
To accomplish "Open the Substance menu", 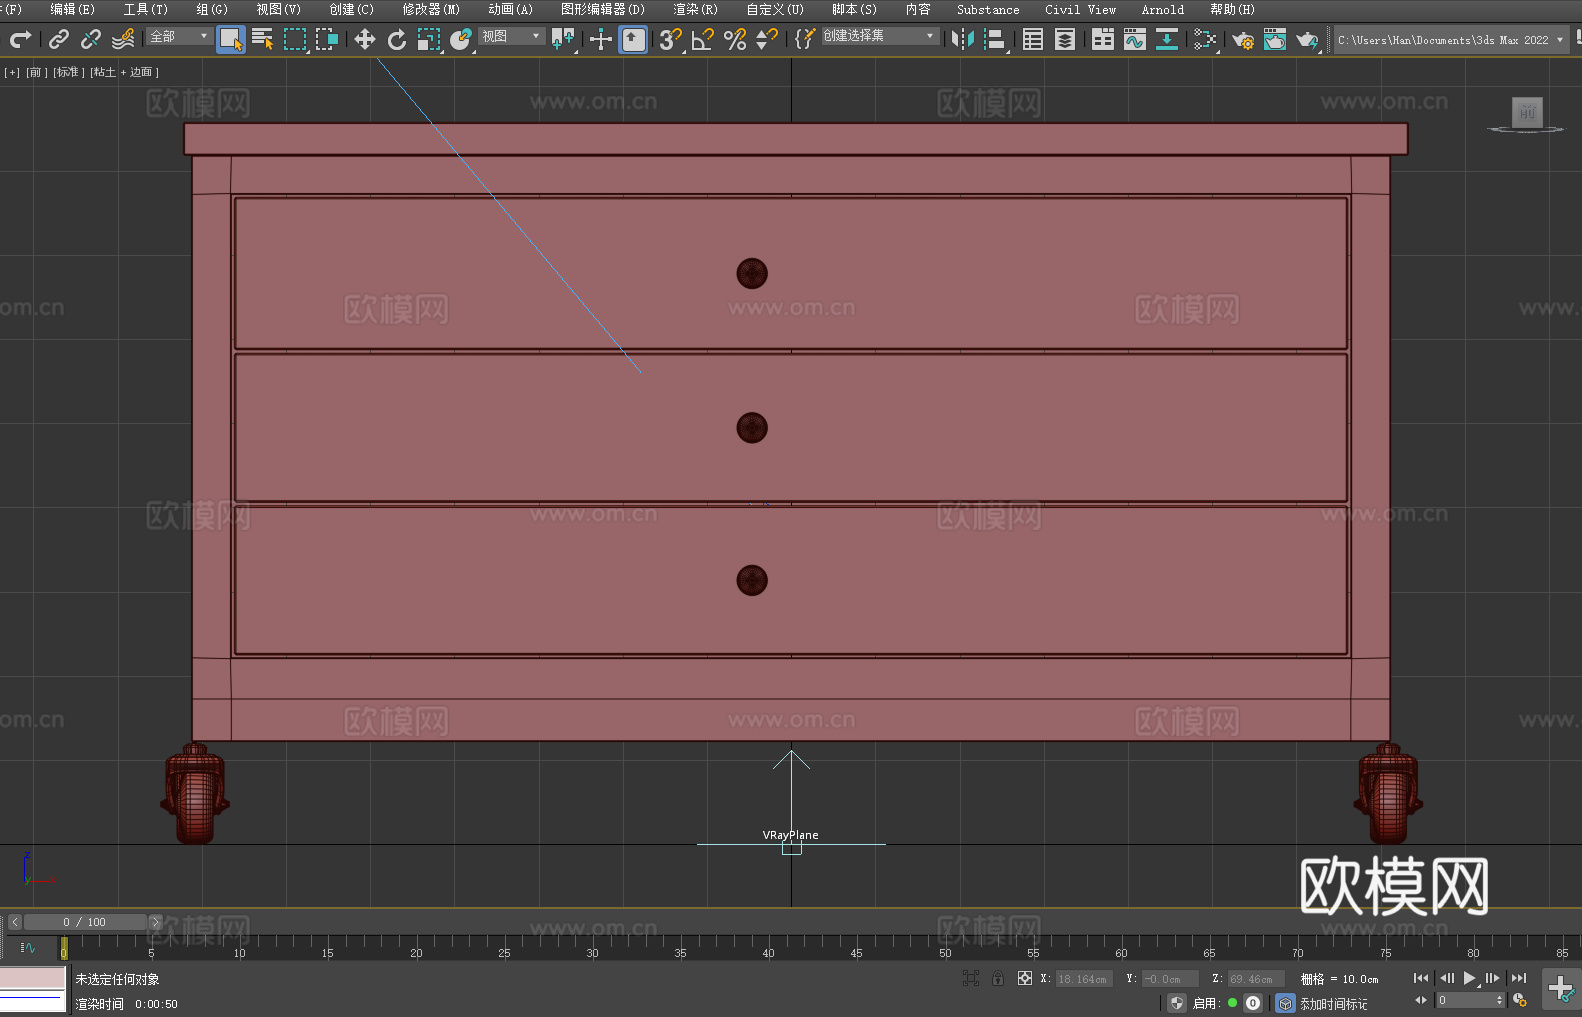I will [x=988, y=9].
